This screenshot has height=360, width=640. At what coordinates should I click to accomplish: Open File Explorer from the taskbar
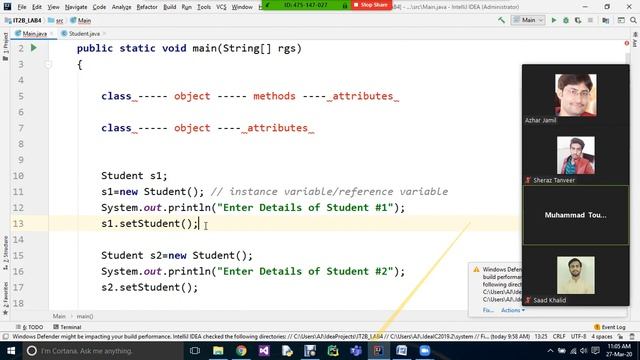pyautogui.click(x=218, y=351)
